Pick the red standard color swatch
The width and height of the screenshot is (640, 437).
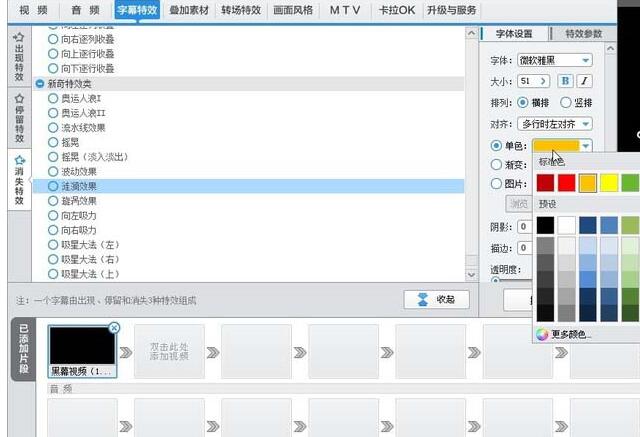[x=567, y=182]
